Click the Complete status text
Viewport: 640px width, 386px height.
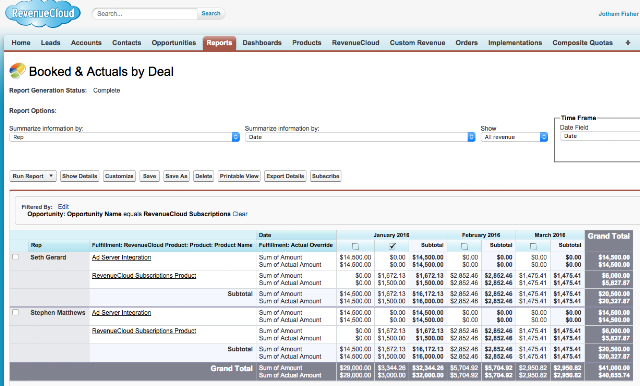107,91
